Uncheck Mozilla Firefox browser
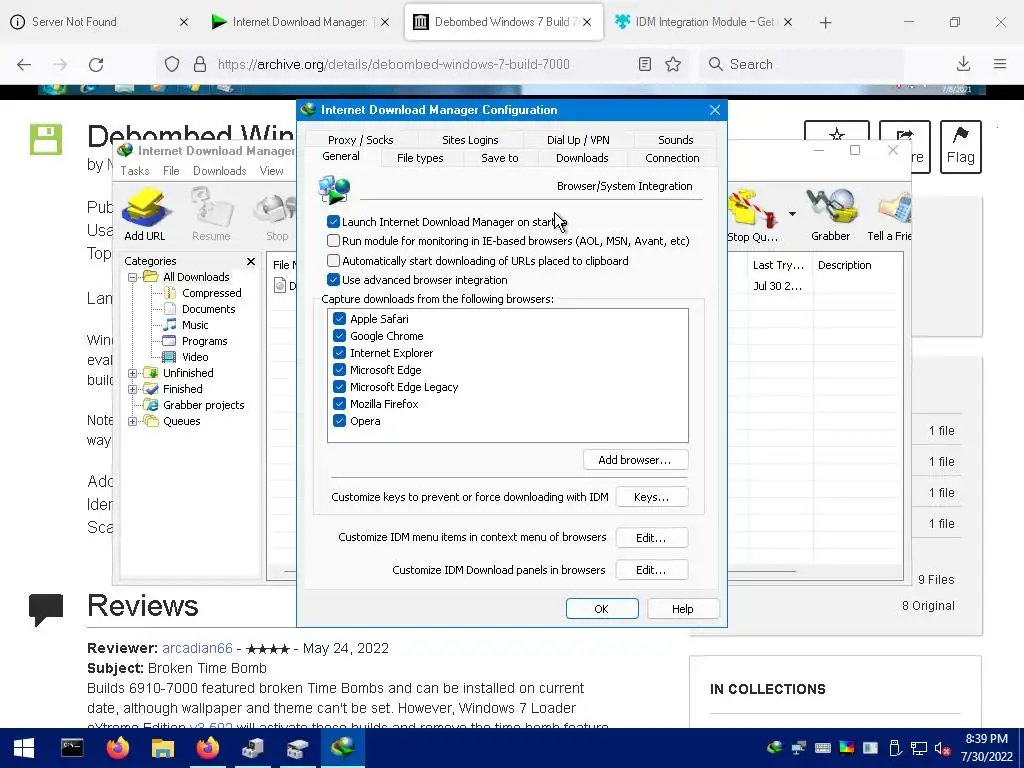 click(x=339, y=404)
